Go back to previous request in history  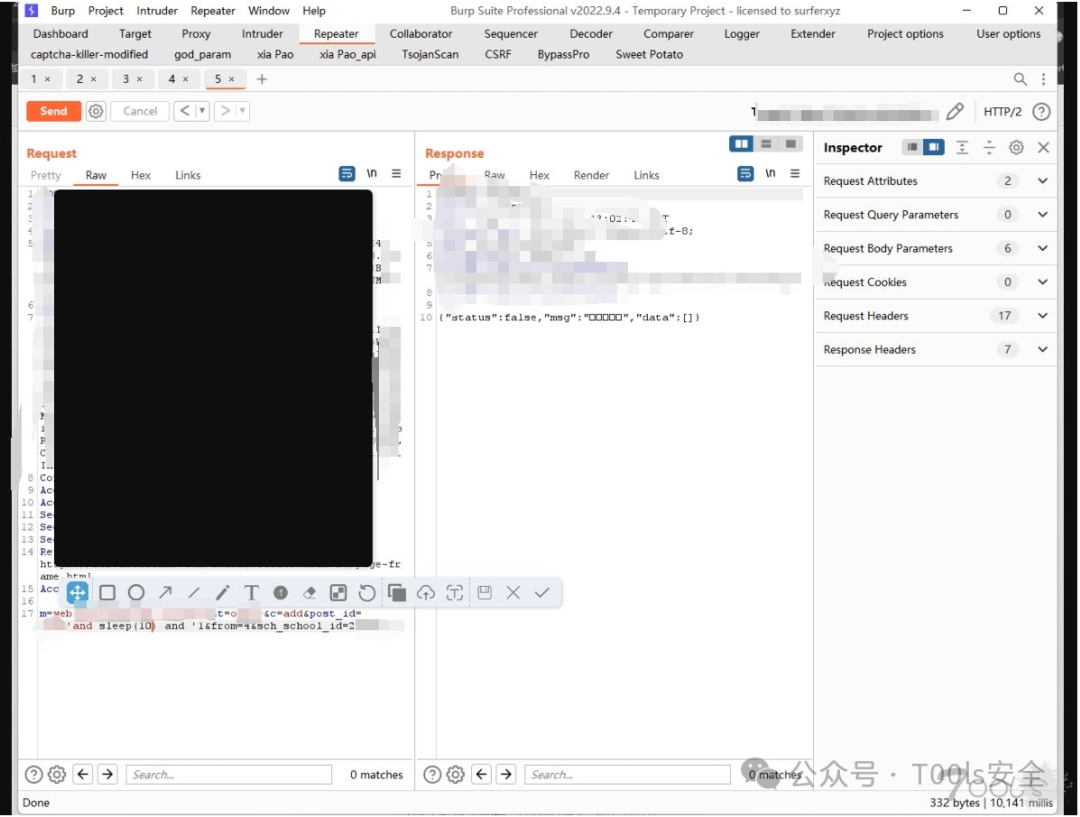point(184,110)
